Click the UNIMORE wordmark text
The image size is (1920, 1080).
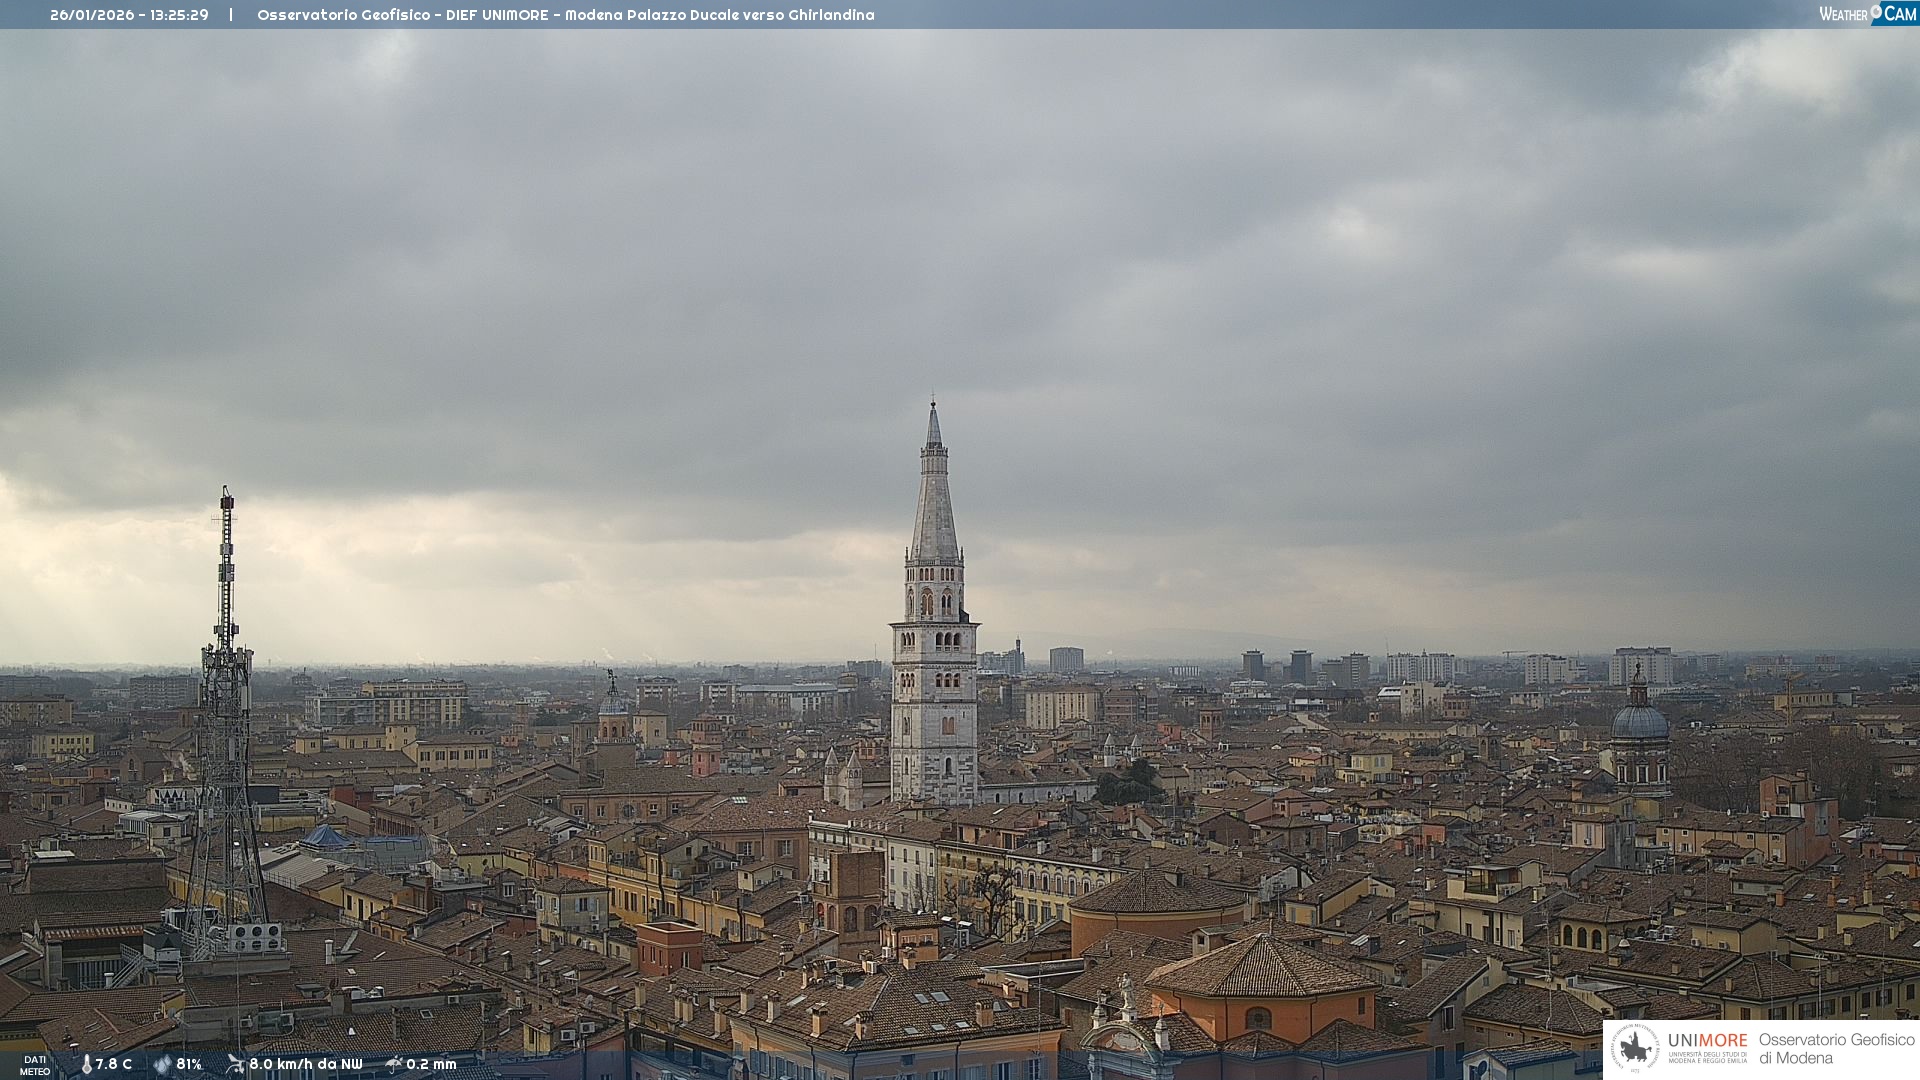(1707, 1041)
